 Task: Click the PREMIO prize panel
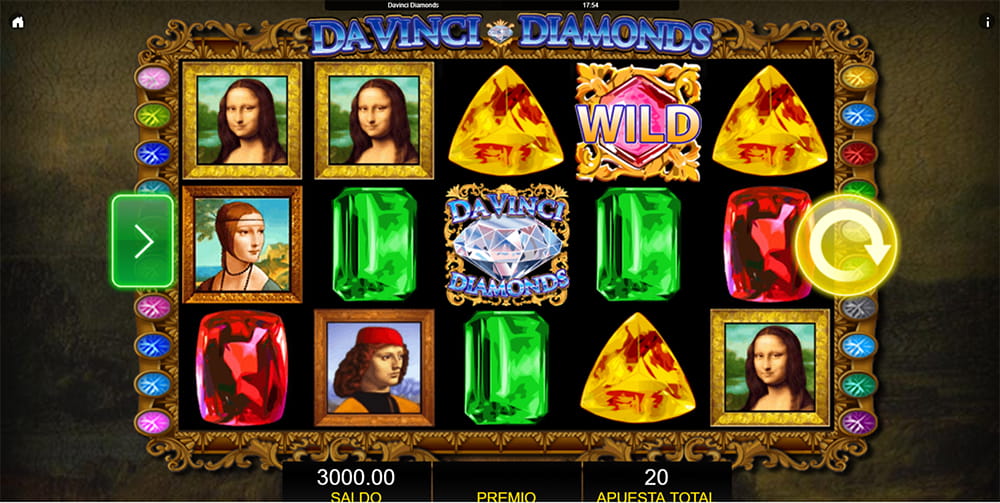[506, 483]
